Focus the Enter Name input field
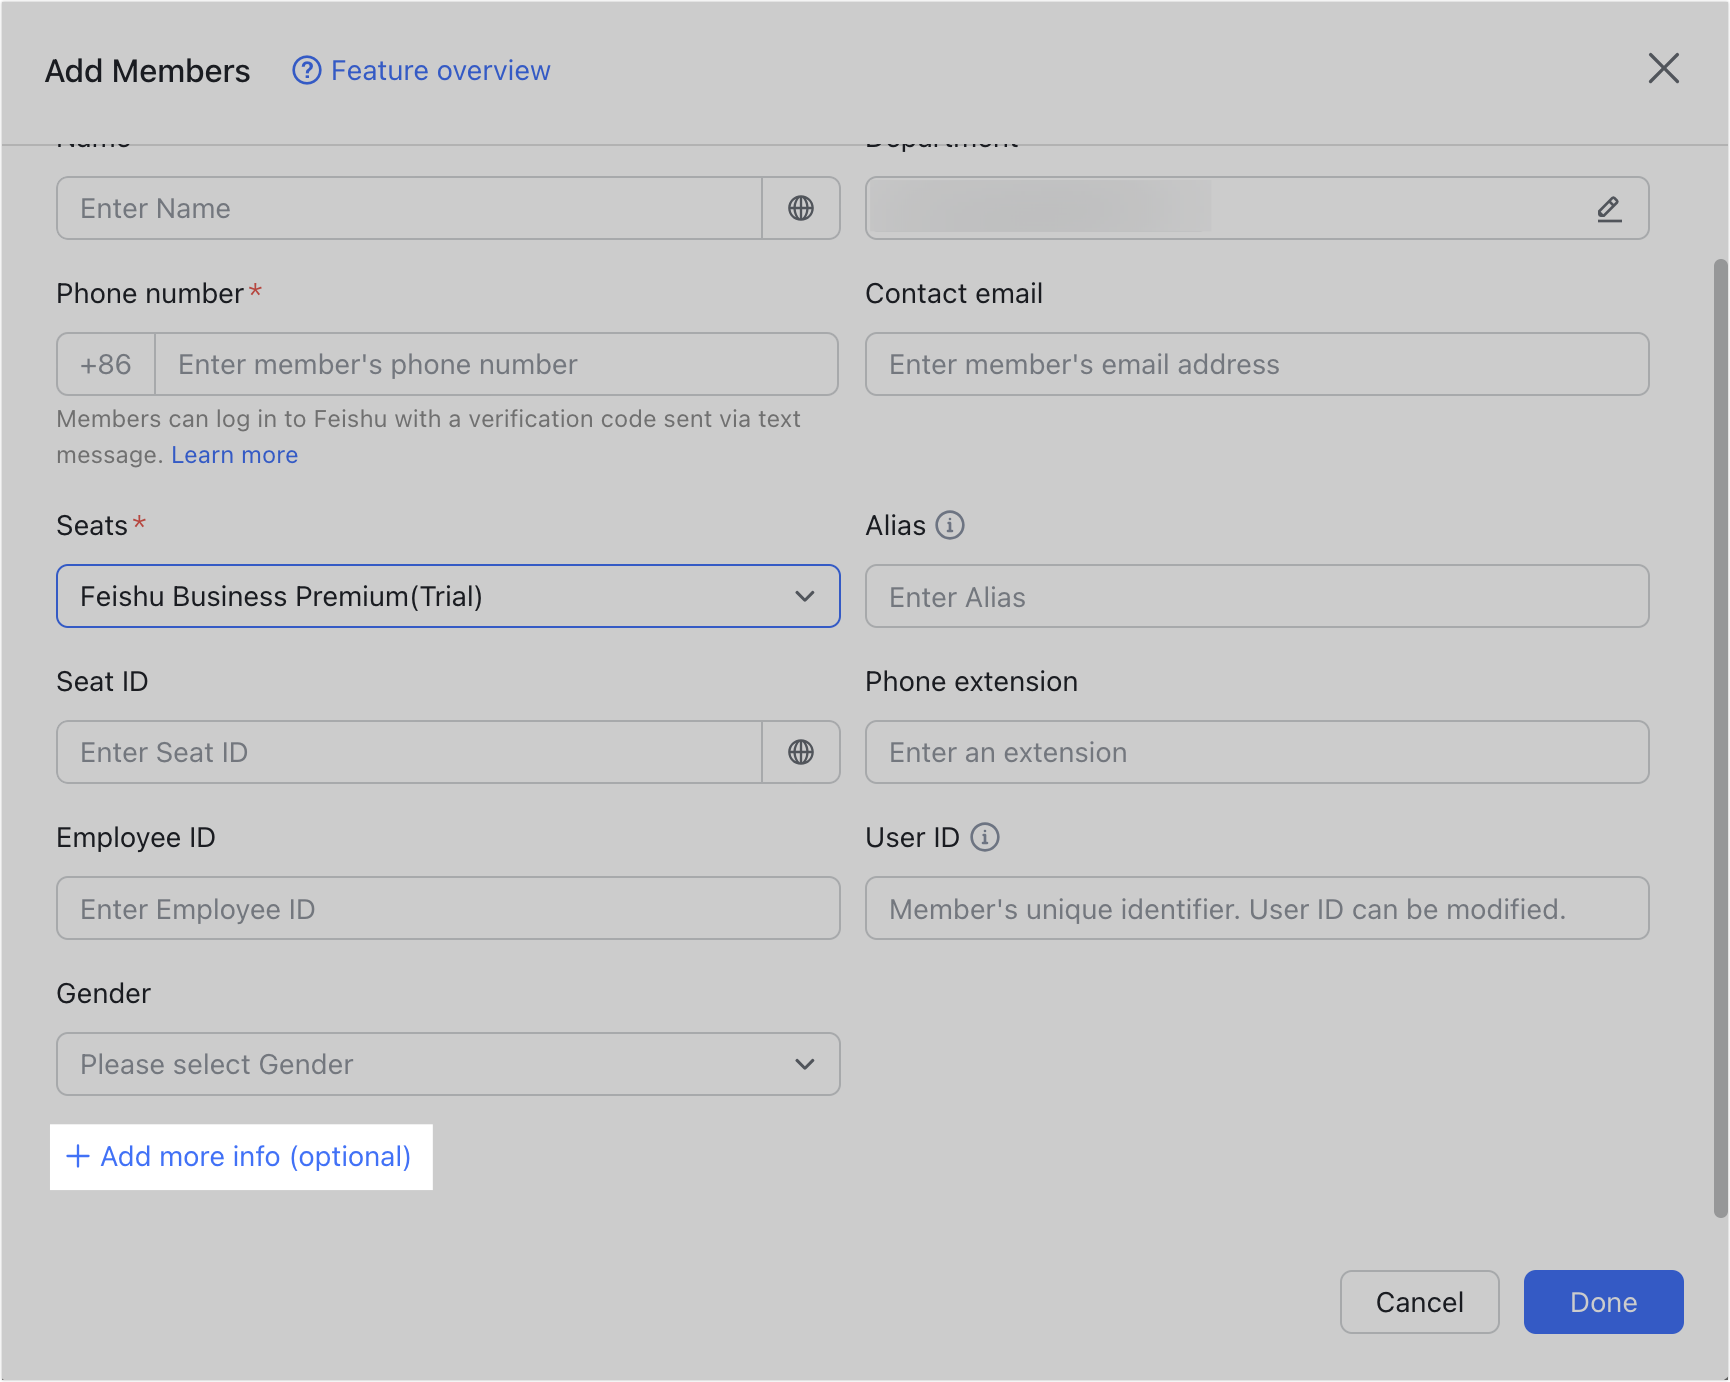Screen dimensions: 1730x1382 pos(410,208)
